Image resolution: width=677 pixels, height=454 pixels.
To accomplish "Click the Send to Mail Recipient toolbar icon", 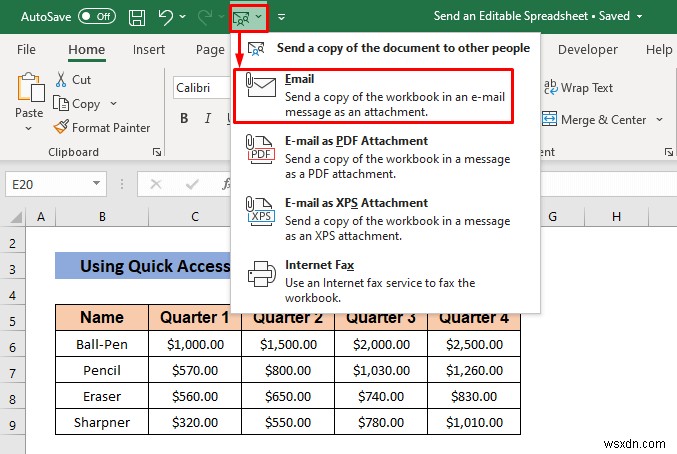I will [241, 18].
